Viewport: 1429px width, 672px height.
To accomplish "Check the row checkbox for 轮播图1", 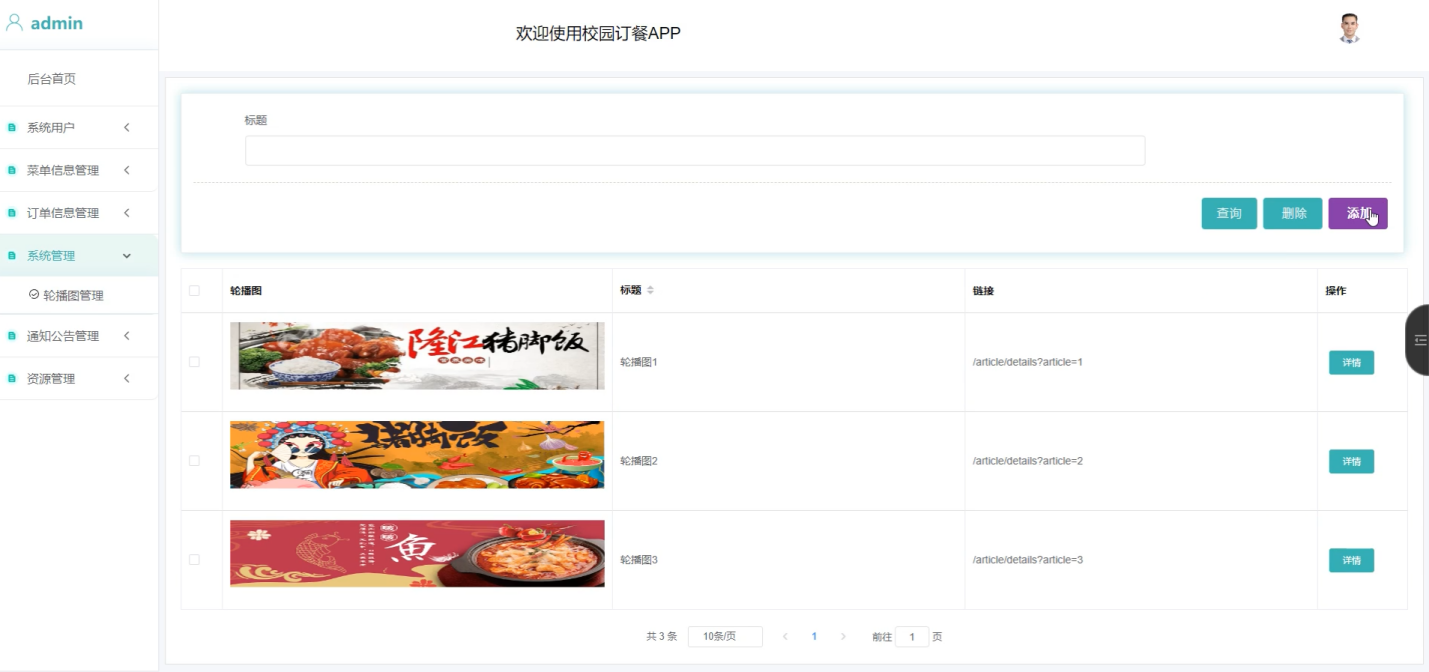I will [x=194, y=362].
